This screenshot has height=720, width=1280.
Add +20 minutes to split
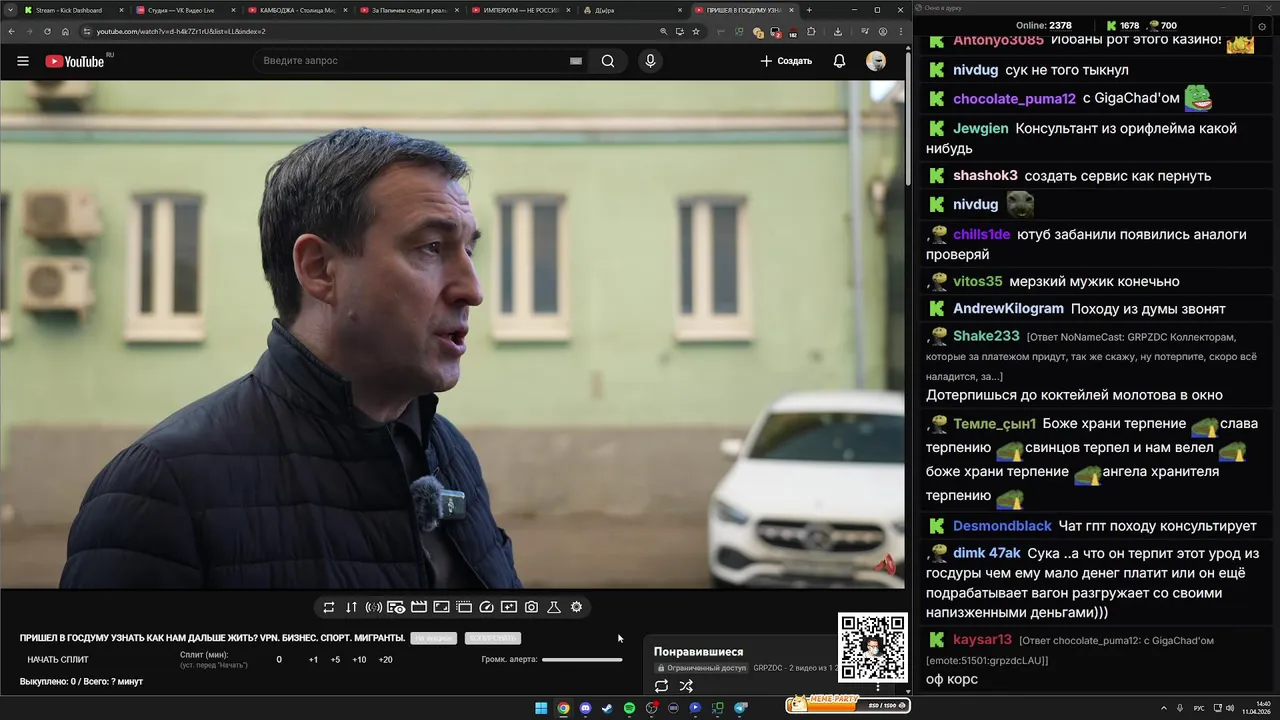click(385, 660)
